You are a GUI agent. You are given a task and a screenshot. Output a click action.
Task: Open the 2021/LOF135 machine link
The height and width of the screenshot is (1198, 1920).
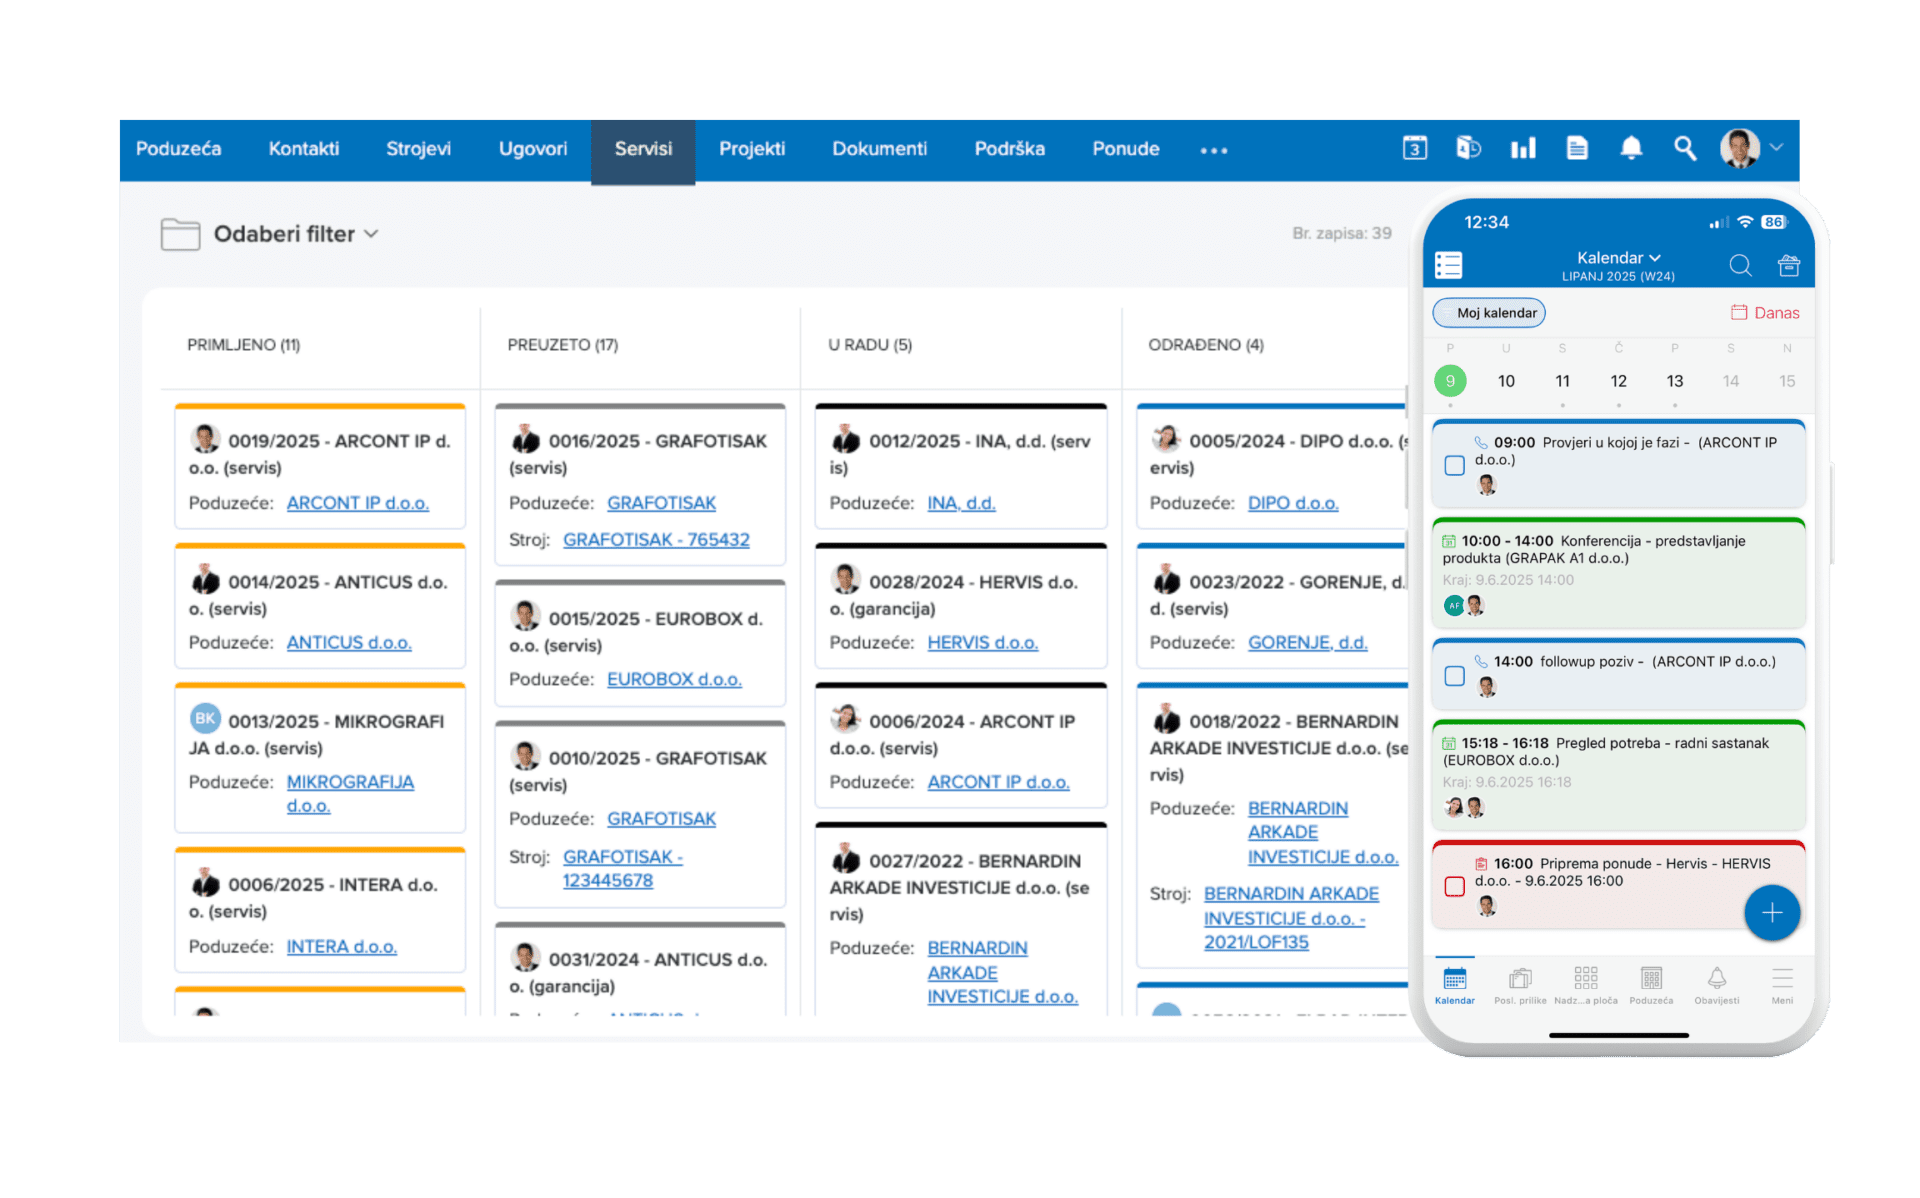1291,918
